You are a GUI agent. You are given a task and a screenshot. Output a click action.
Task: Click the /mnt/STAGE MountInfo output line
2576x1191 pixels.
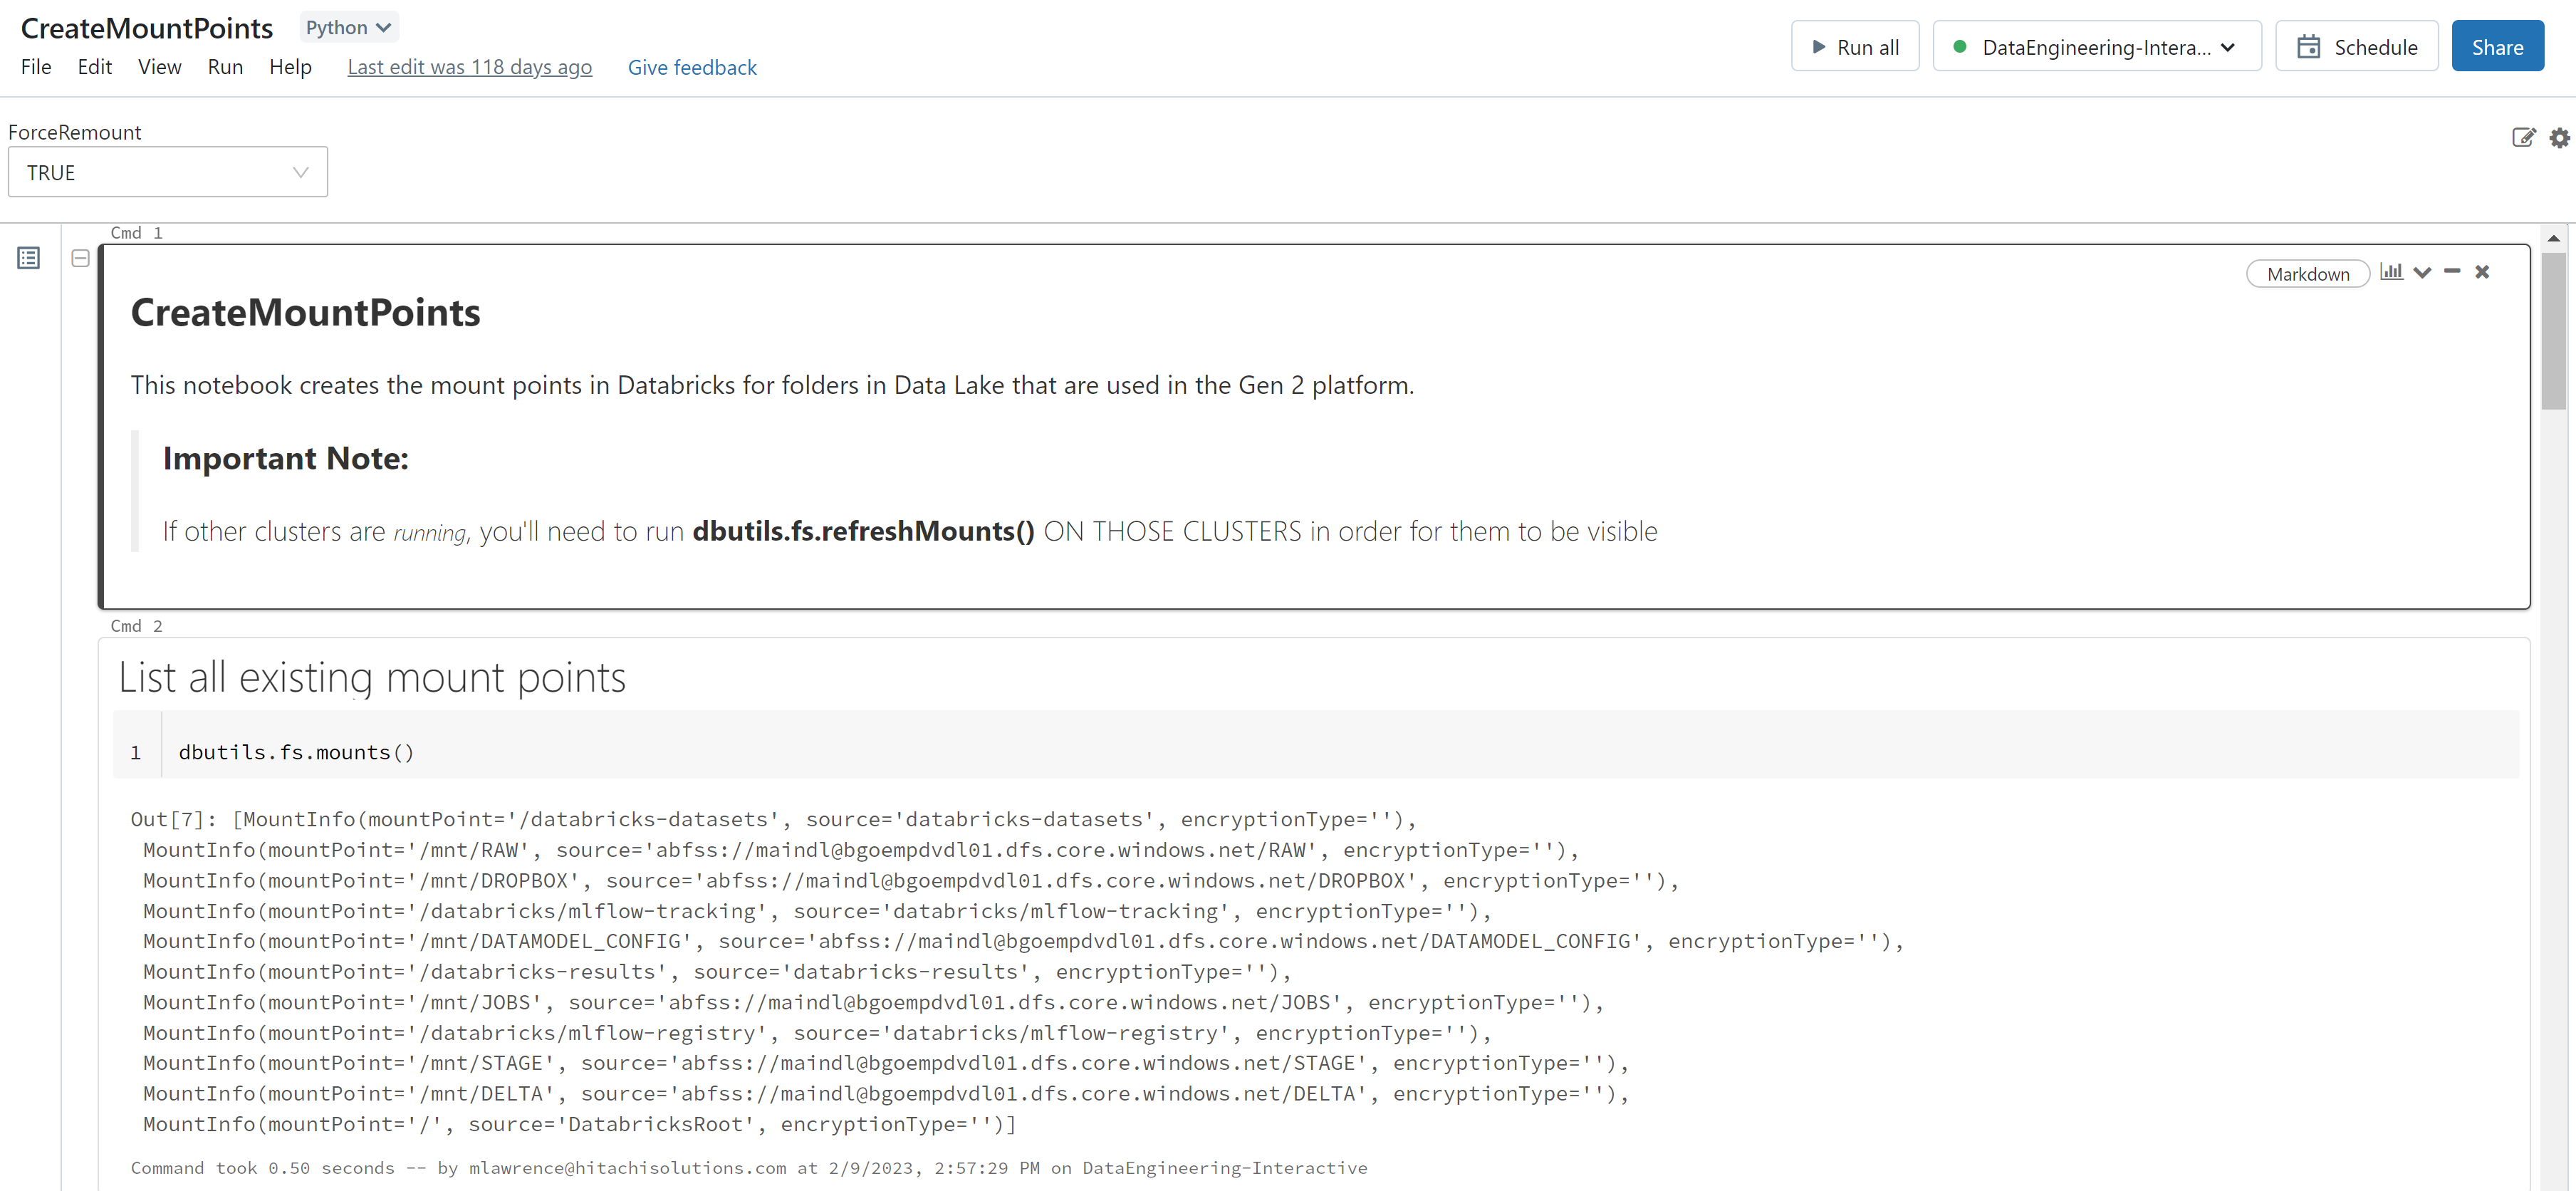tap(885, 1063)
